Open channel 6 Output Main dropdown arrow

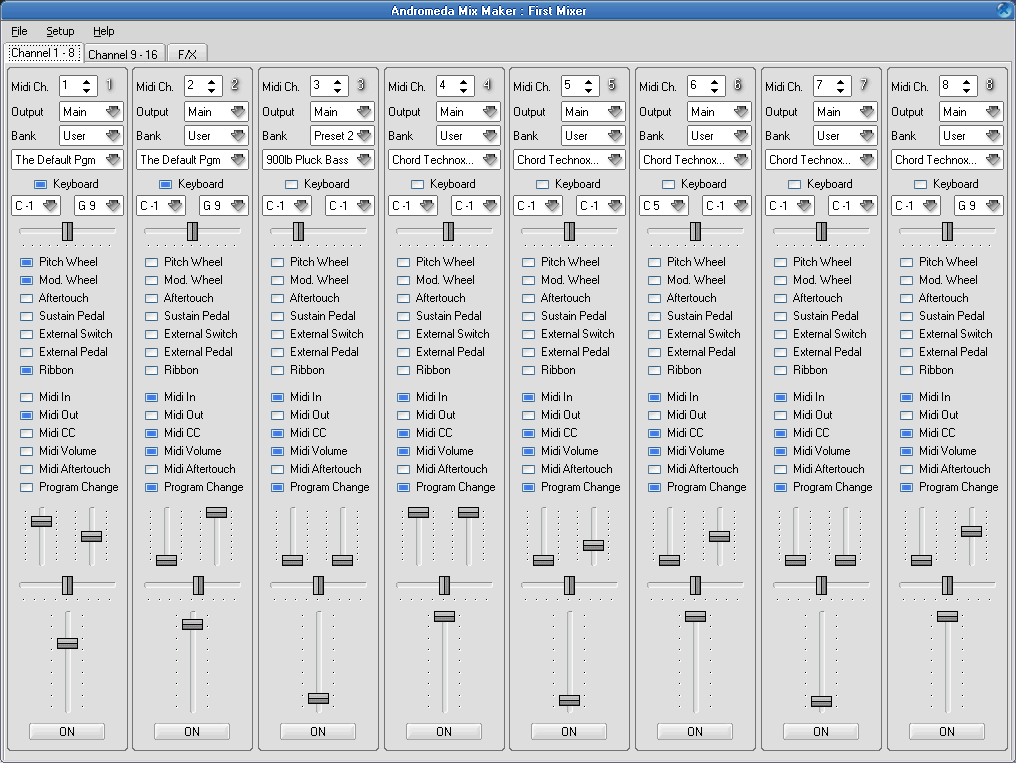(742, 111)
